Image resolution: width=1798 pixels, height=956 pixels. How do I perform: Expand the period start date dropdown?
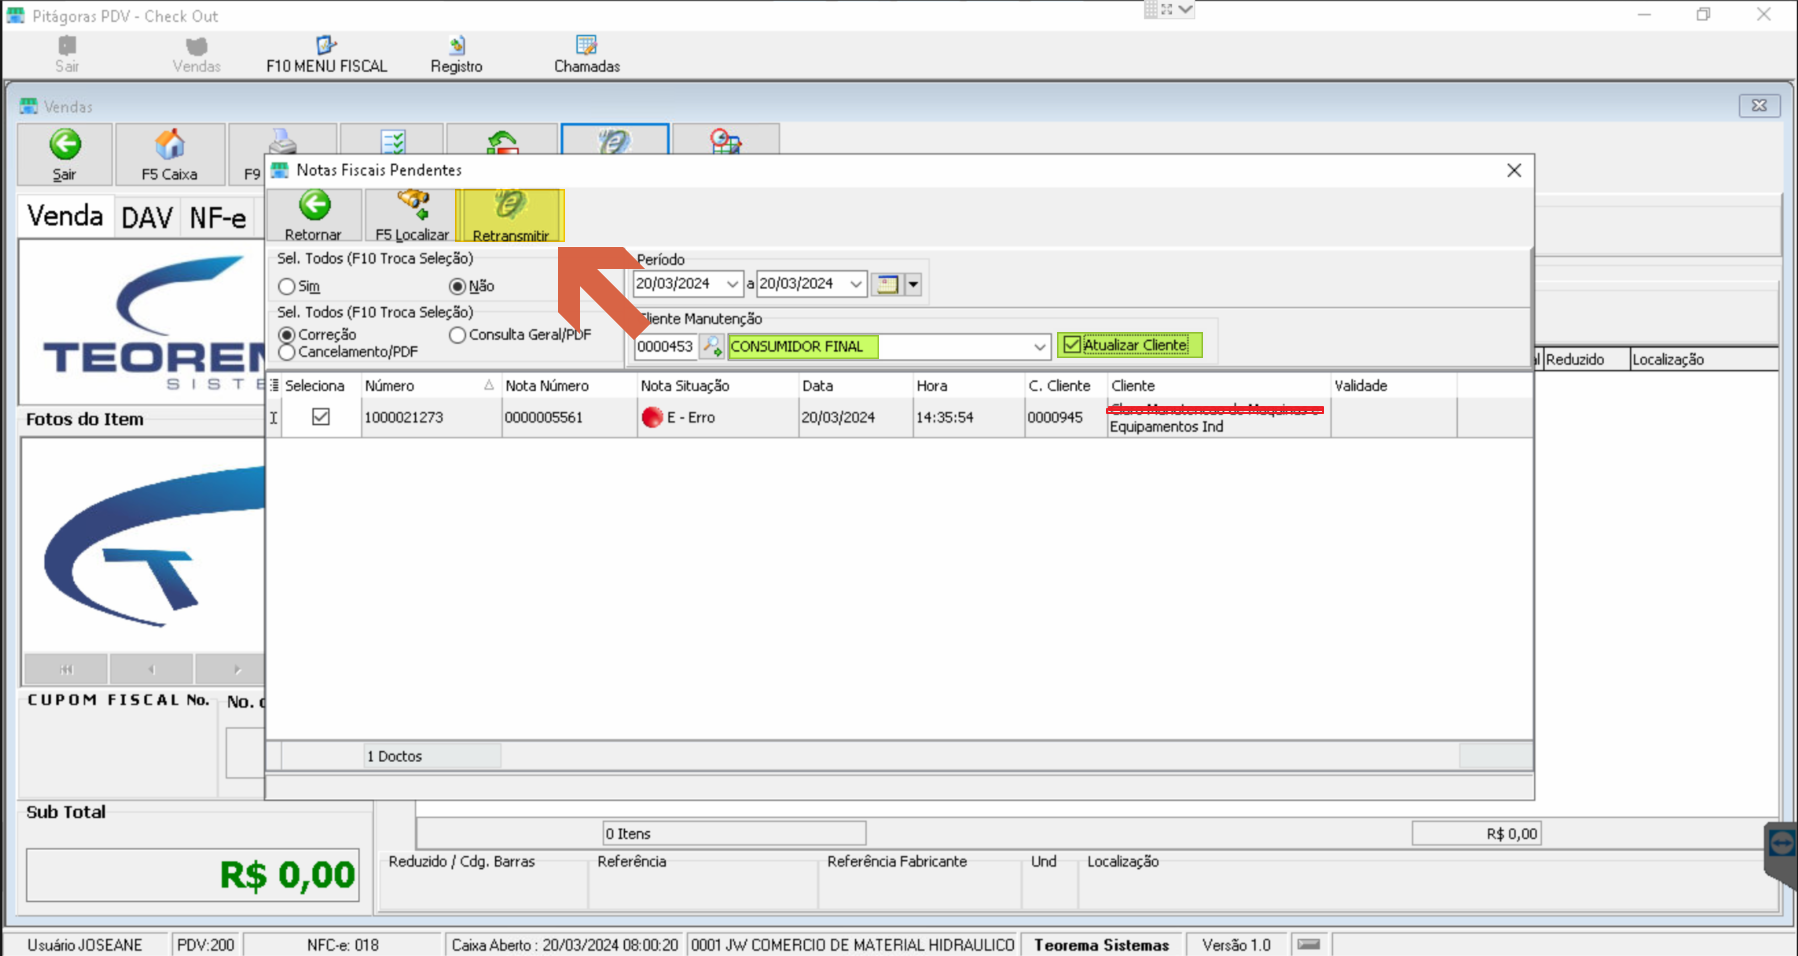click(x=732, y=284)
